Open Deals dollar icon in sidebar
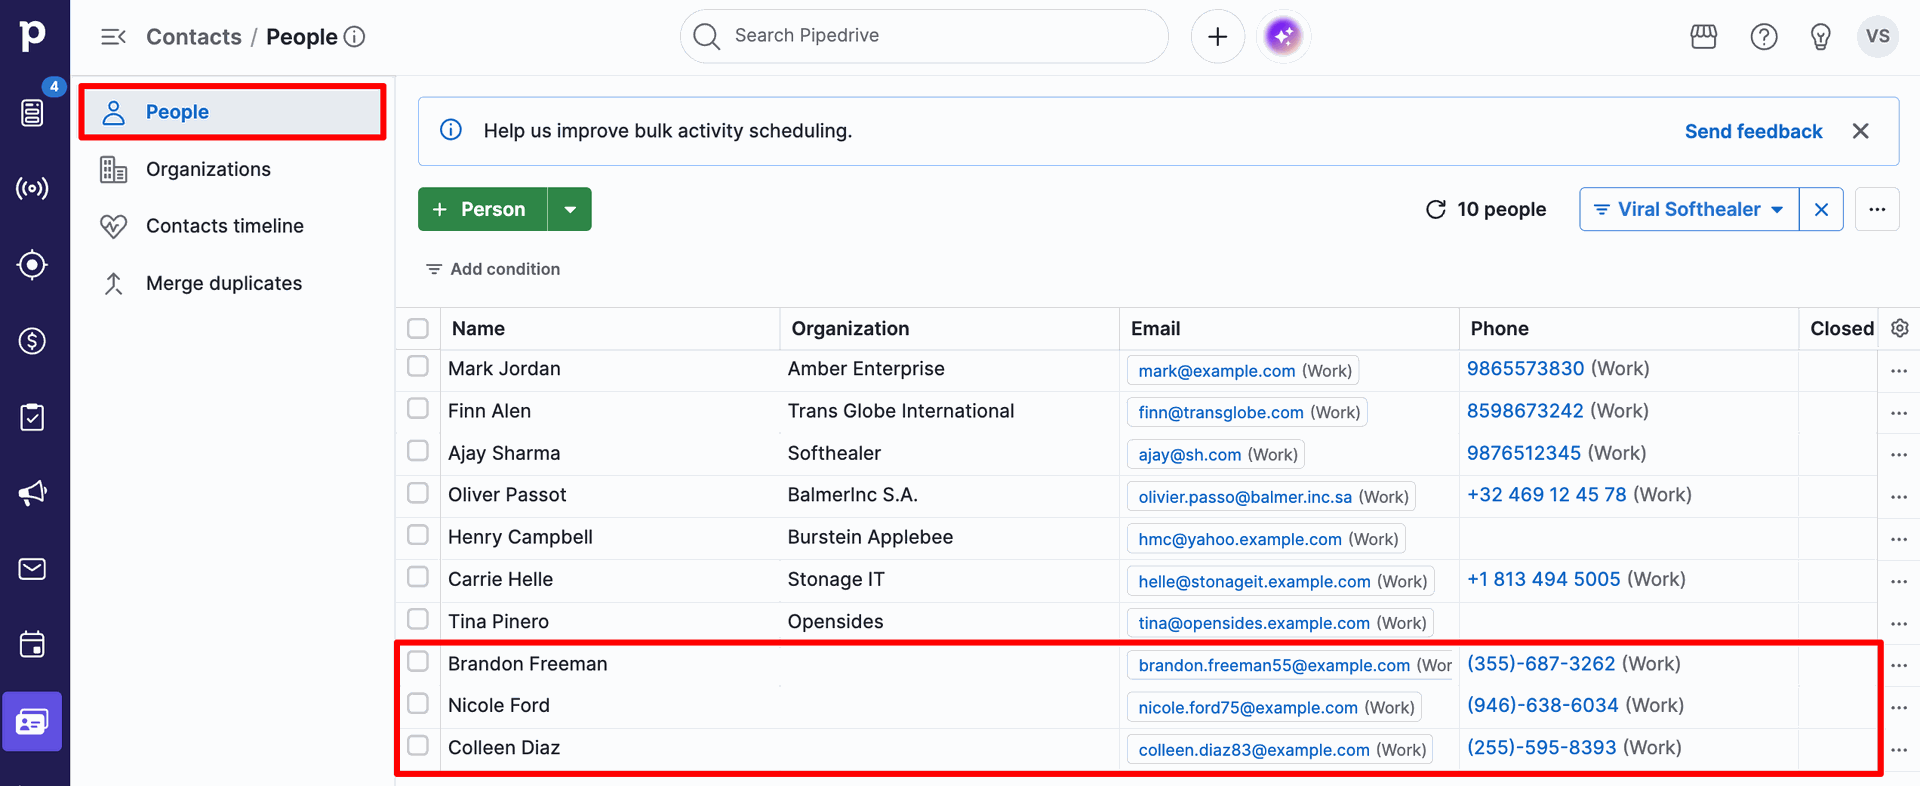The height and width of the screenshot is (786, 1920). pyautogui.click(x=32, y=341)
